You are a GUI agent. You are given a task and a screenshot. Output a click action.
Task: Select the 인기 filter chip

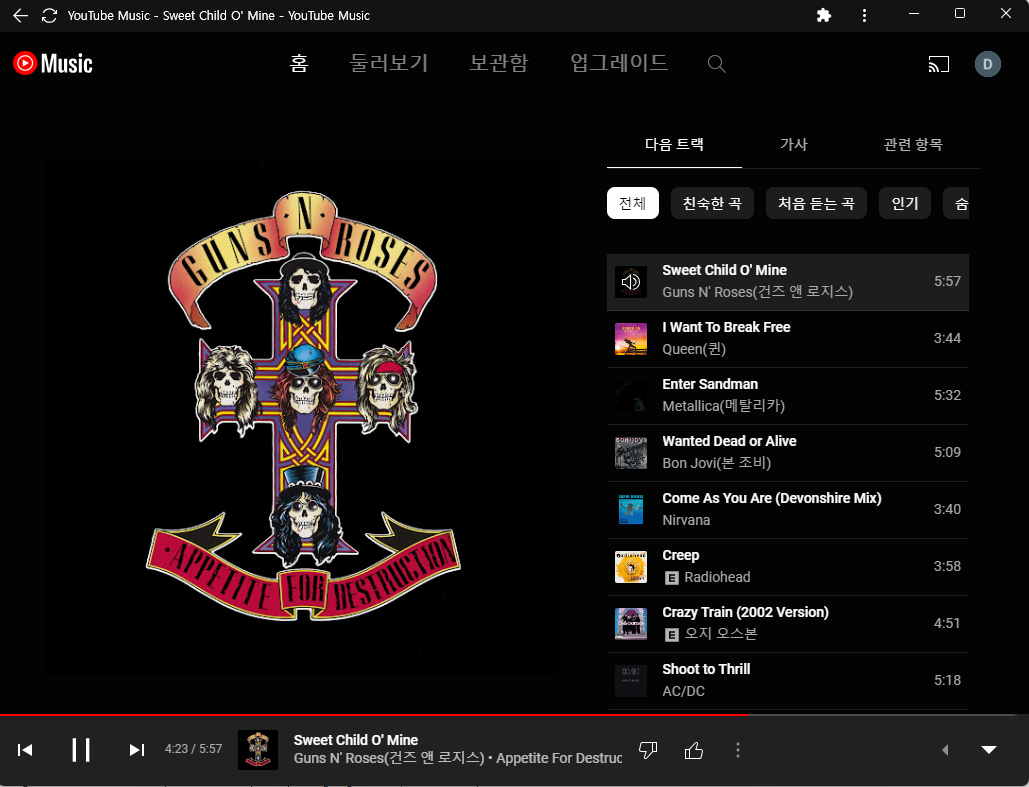905,203
